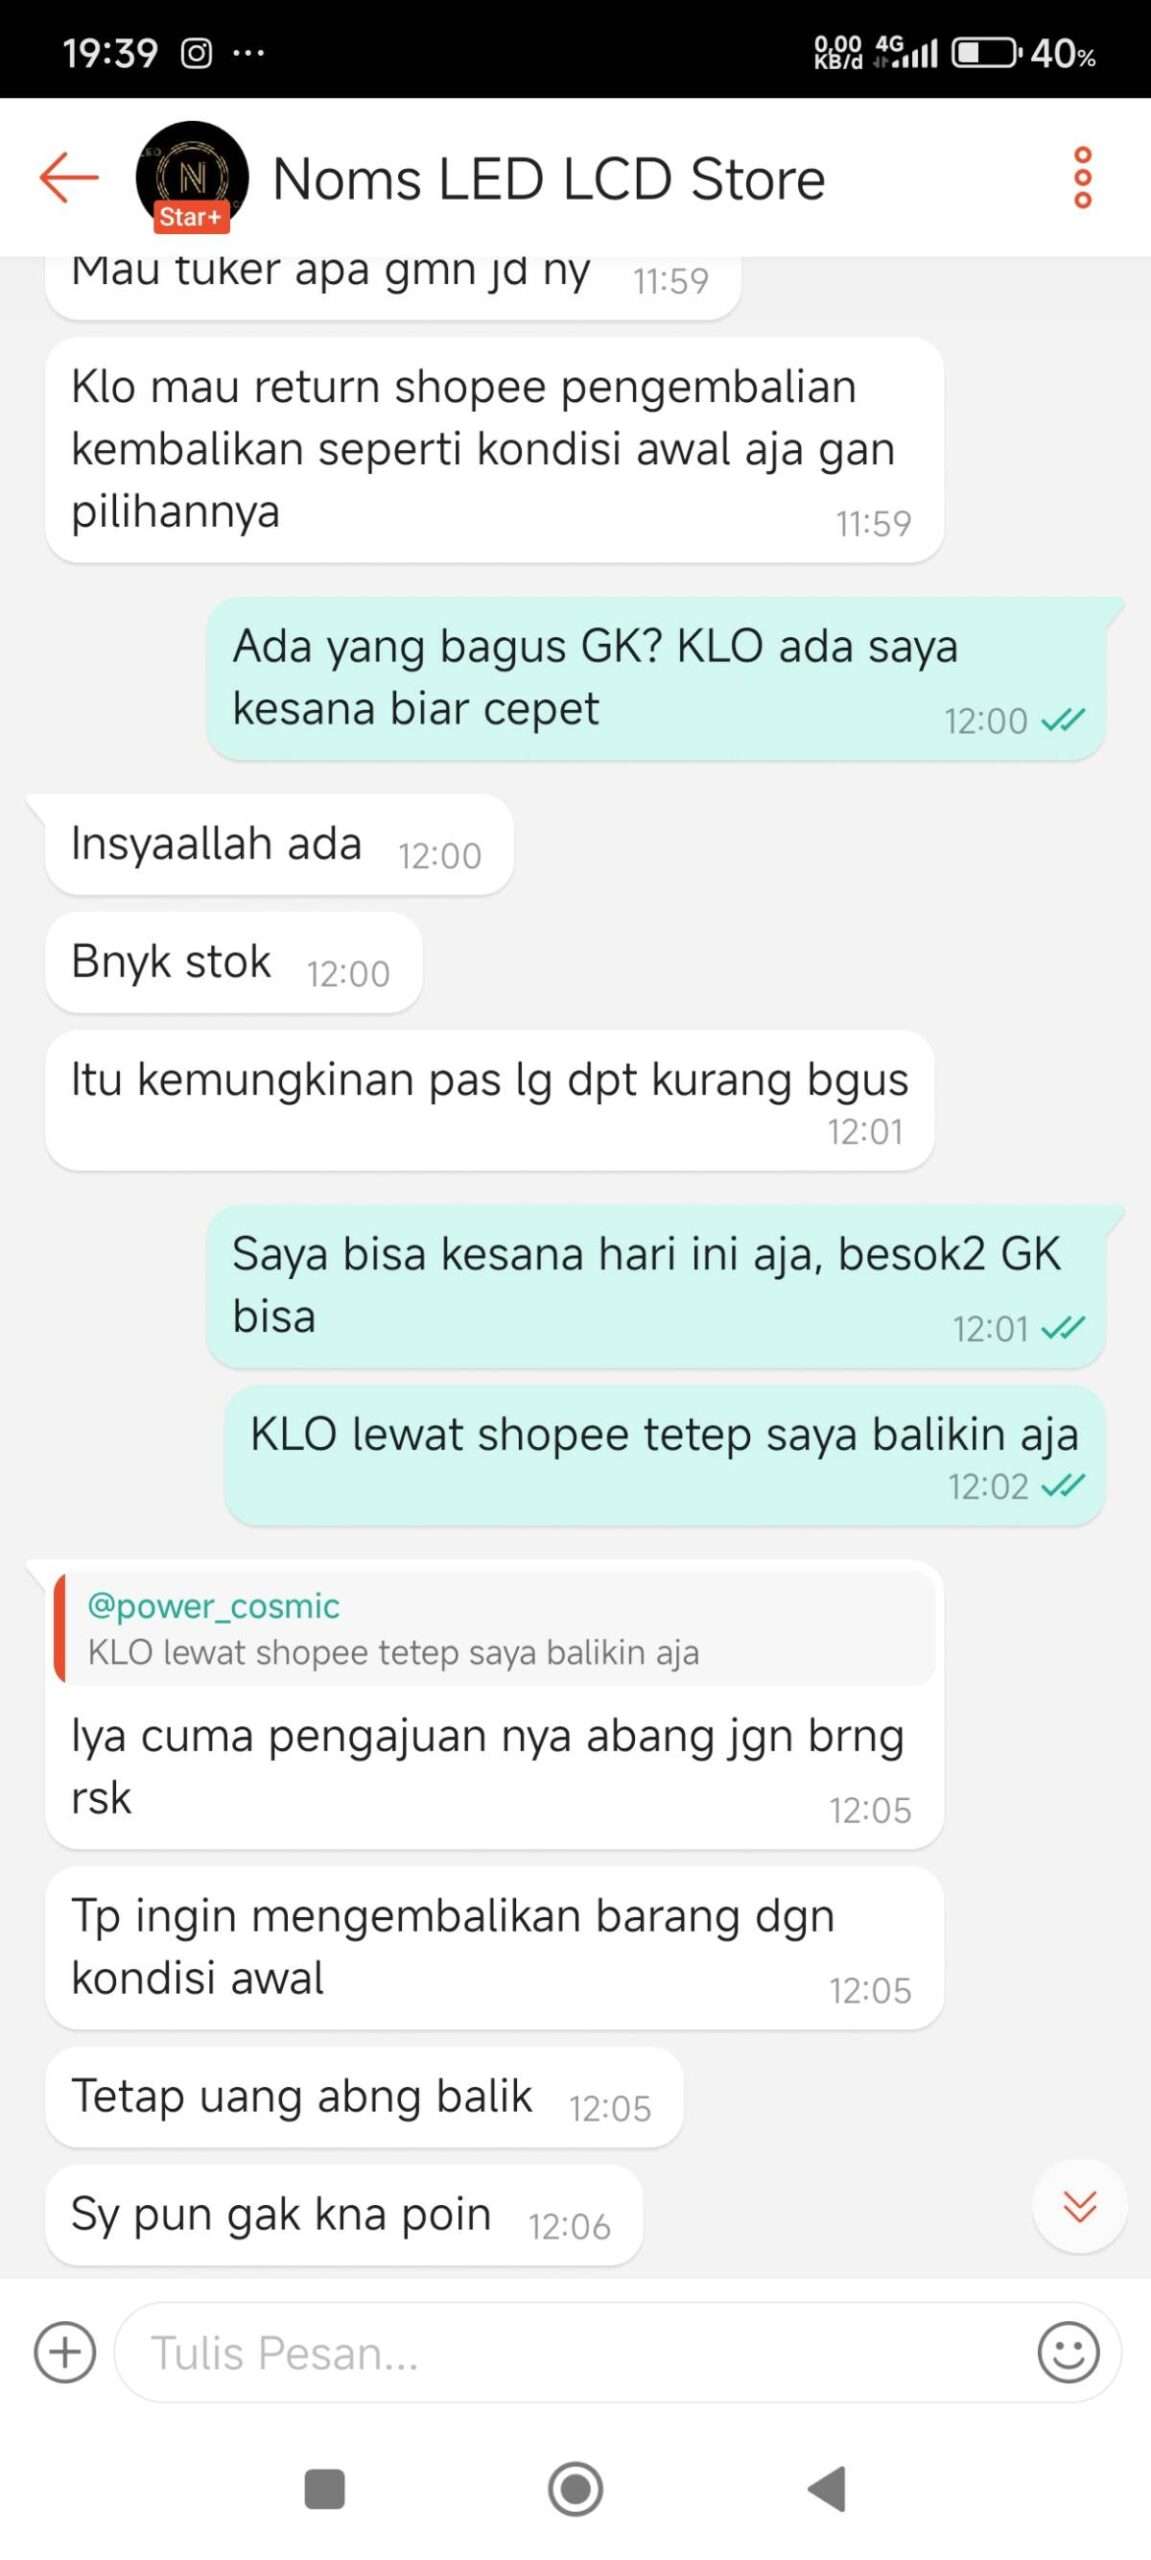
Task: Select the Insyaallah ada message bubble
Action: (x=279, y=844)
